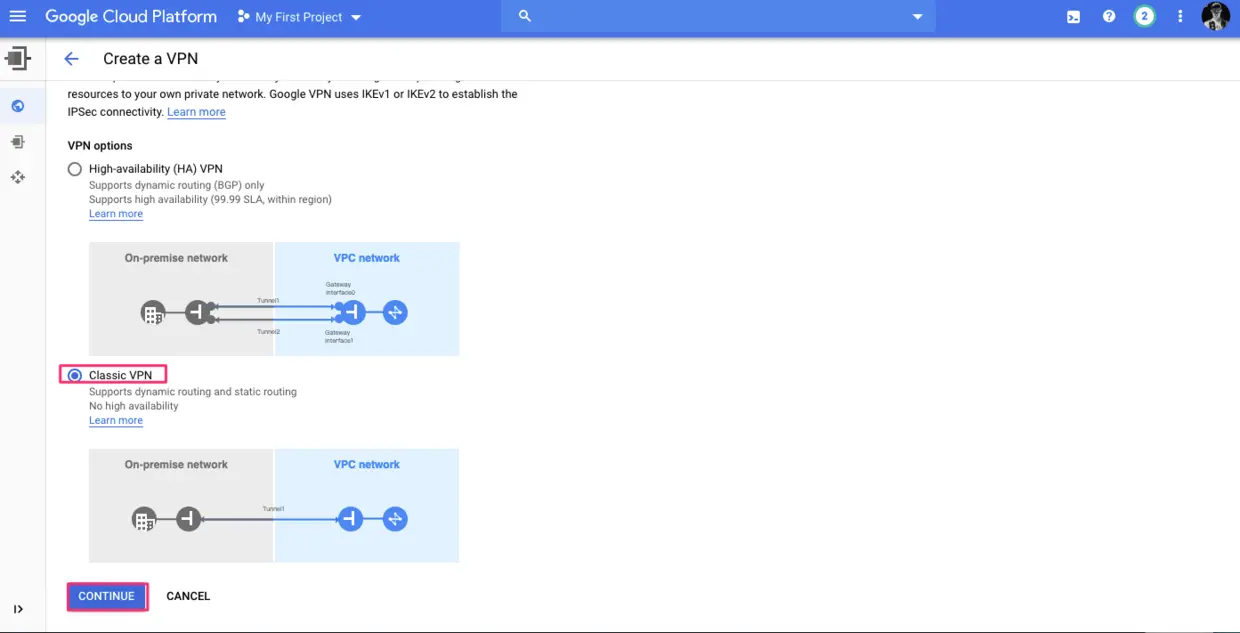
Task: Open the Learn more link under Classic VPN
Action: tap(116, 421)
